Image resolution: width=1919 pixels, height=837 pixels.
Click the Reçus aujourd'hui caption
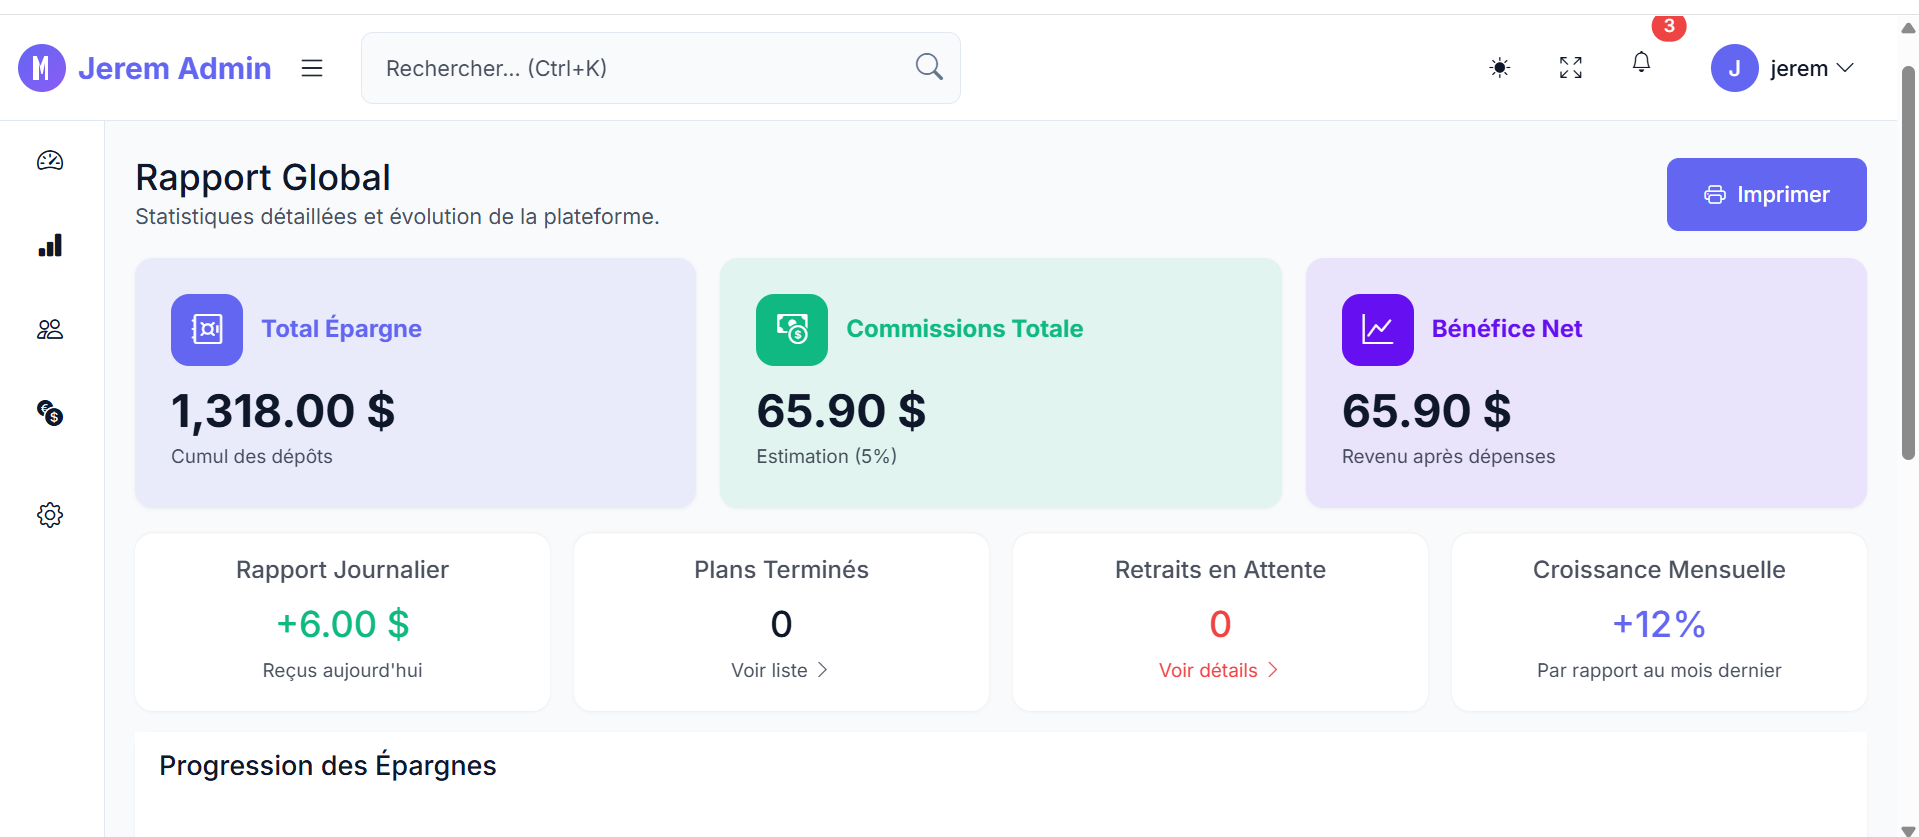[x=343, y=670]
